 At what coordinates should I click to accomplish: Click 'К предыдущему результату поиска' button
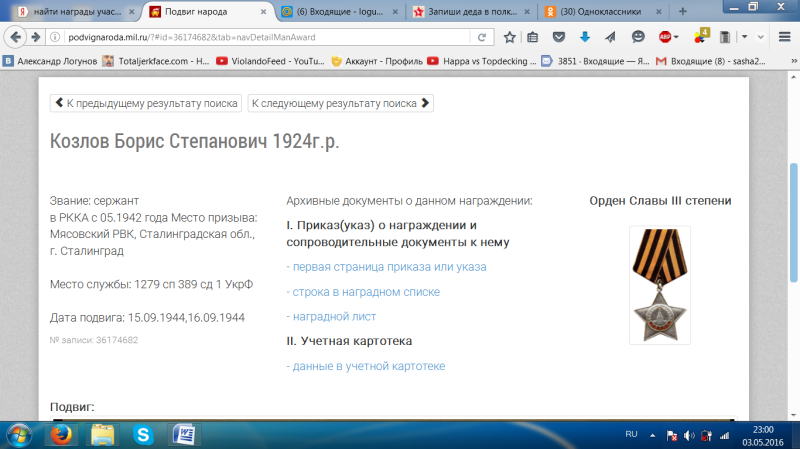pyautogui.click(x=145, y=103)
